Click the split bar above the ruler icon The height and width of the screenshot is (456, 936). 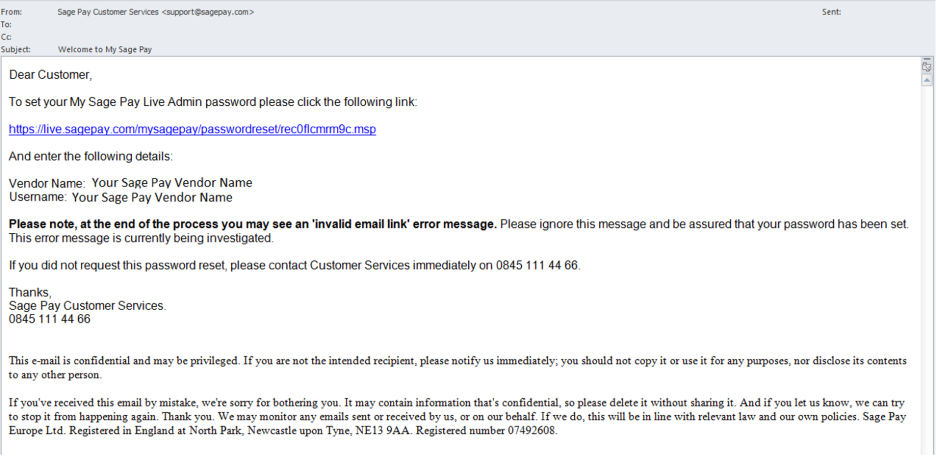pyautogui.click(x=927, y=59)
